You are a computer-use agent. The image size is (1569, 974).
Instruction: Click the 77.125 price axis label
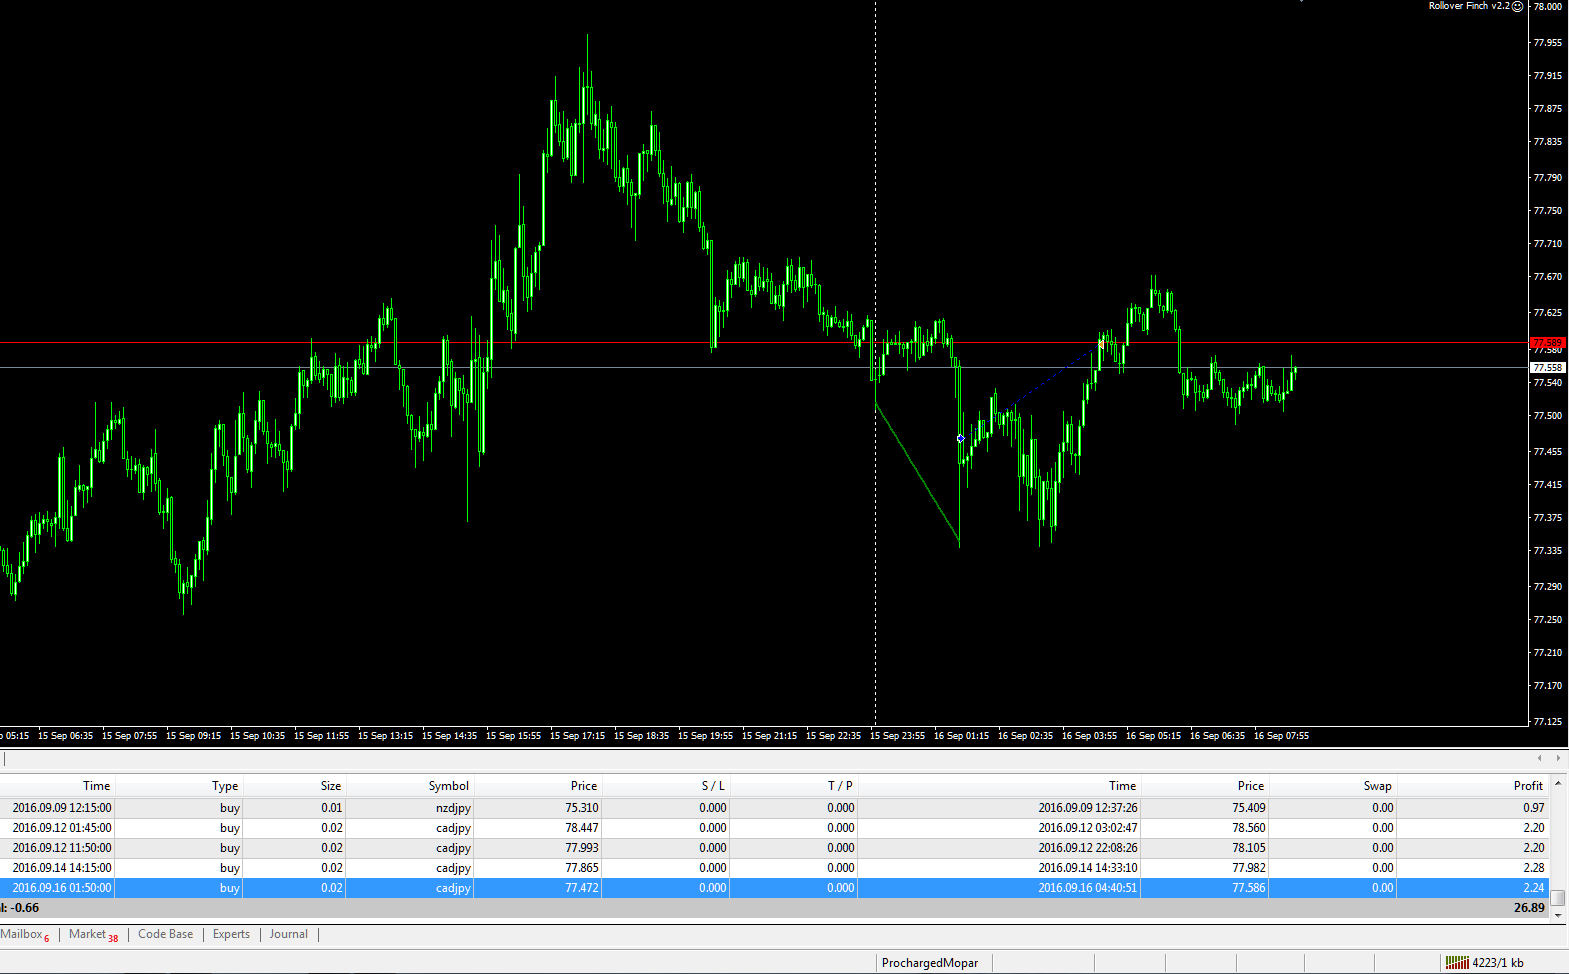pos(1547,721)
